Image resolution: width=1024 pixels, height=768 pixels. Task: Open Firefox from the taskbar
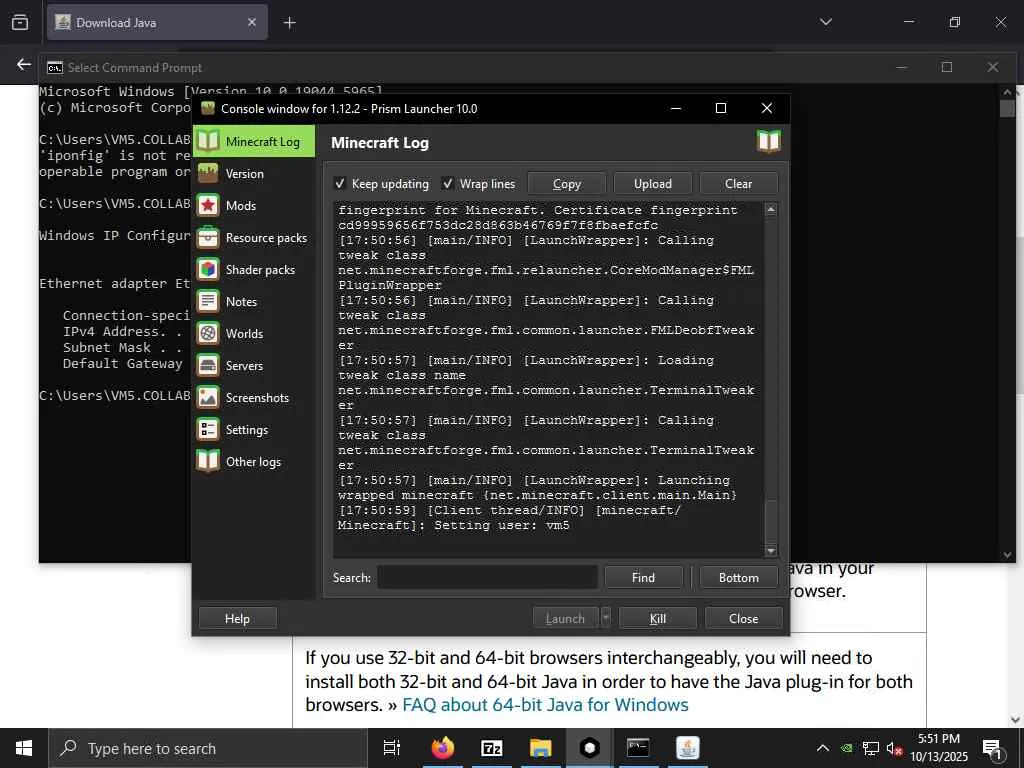pyautogui.click(x=442, y=748)
